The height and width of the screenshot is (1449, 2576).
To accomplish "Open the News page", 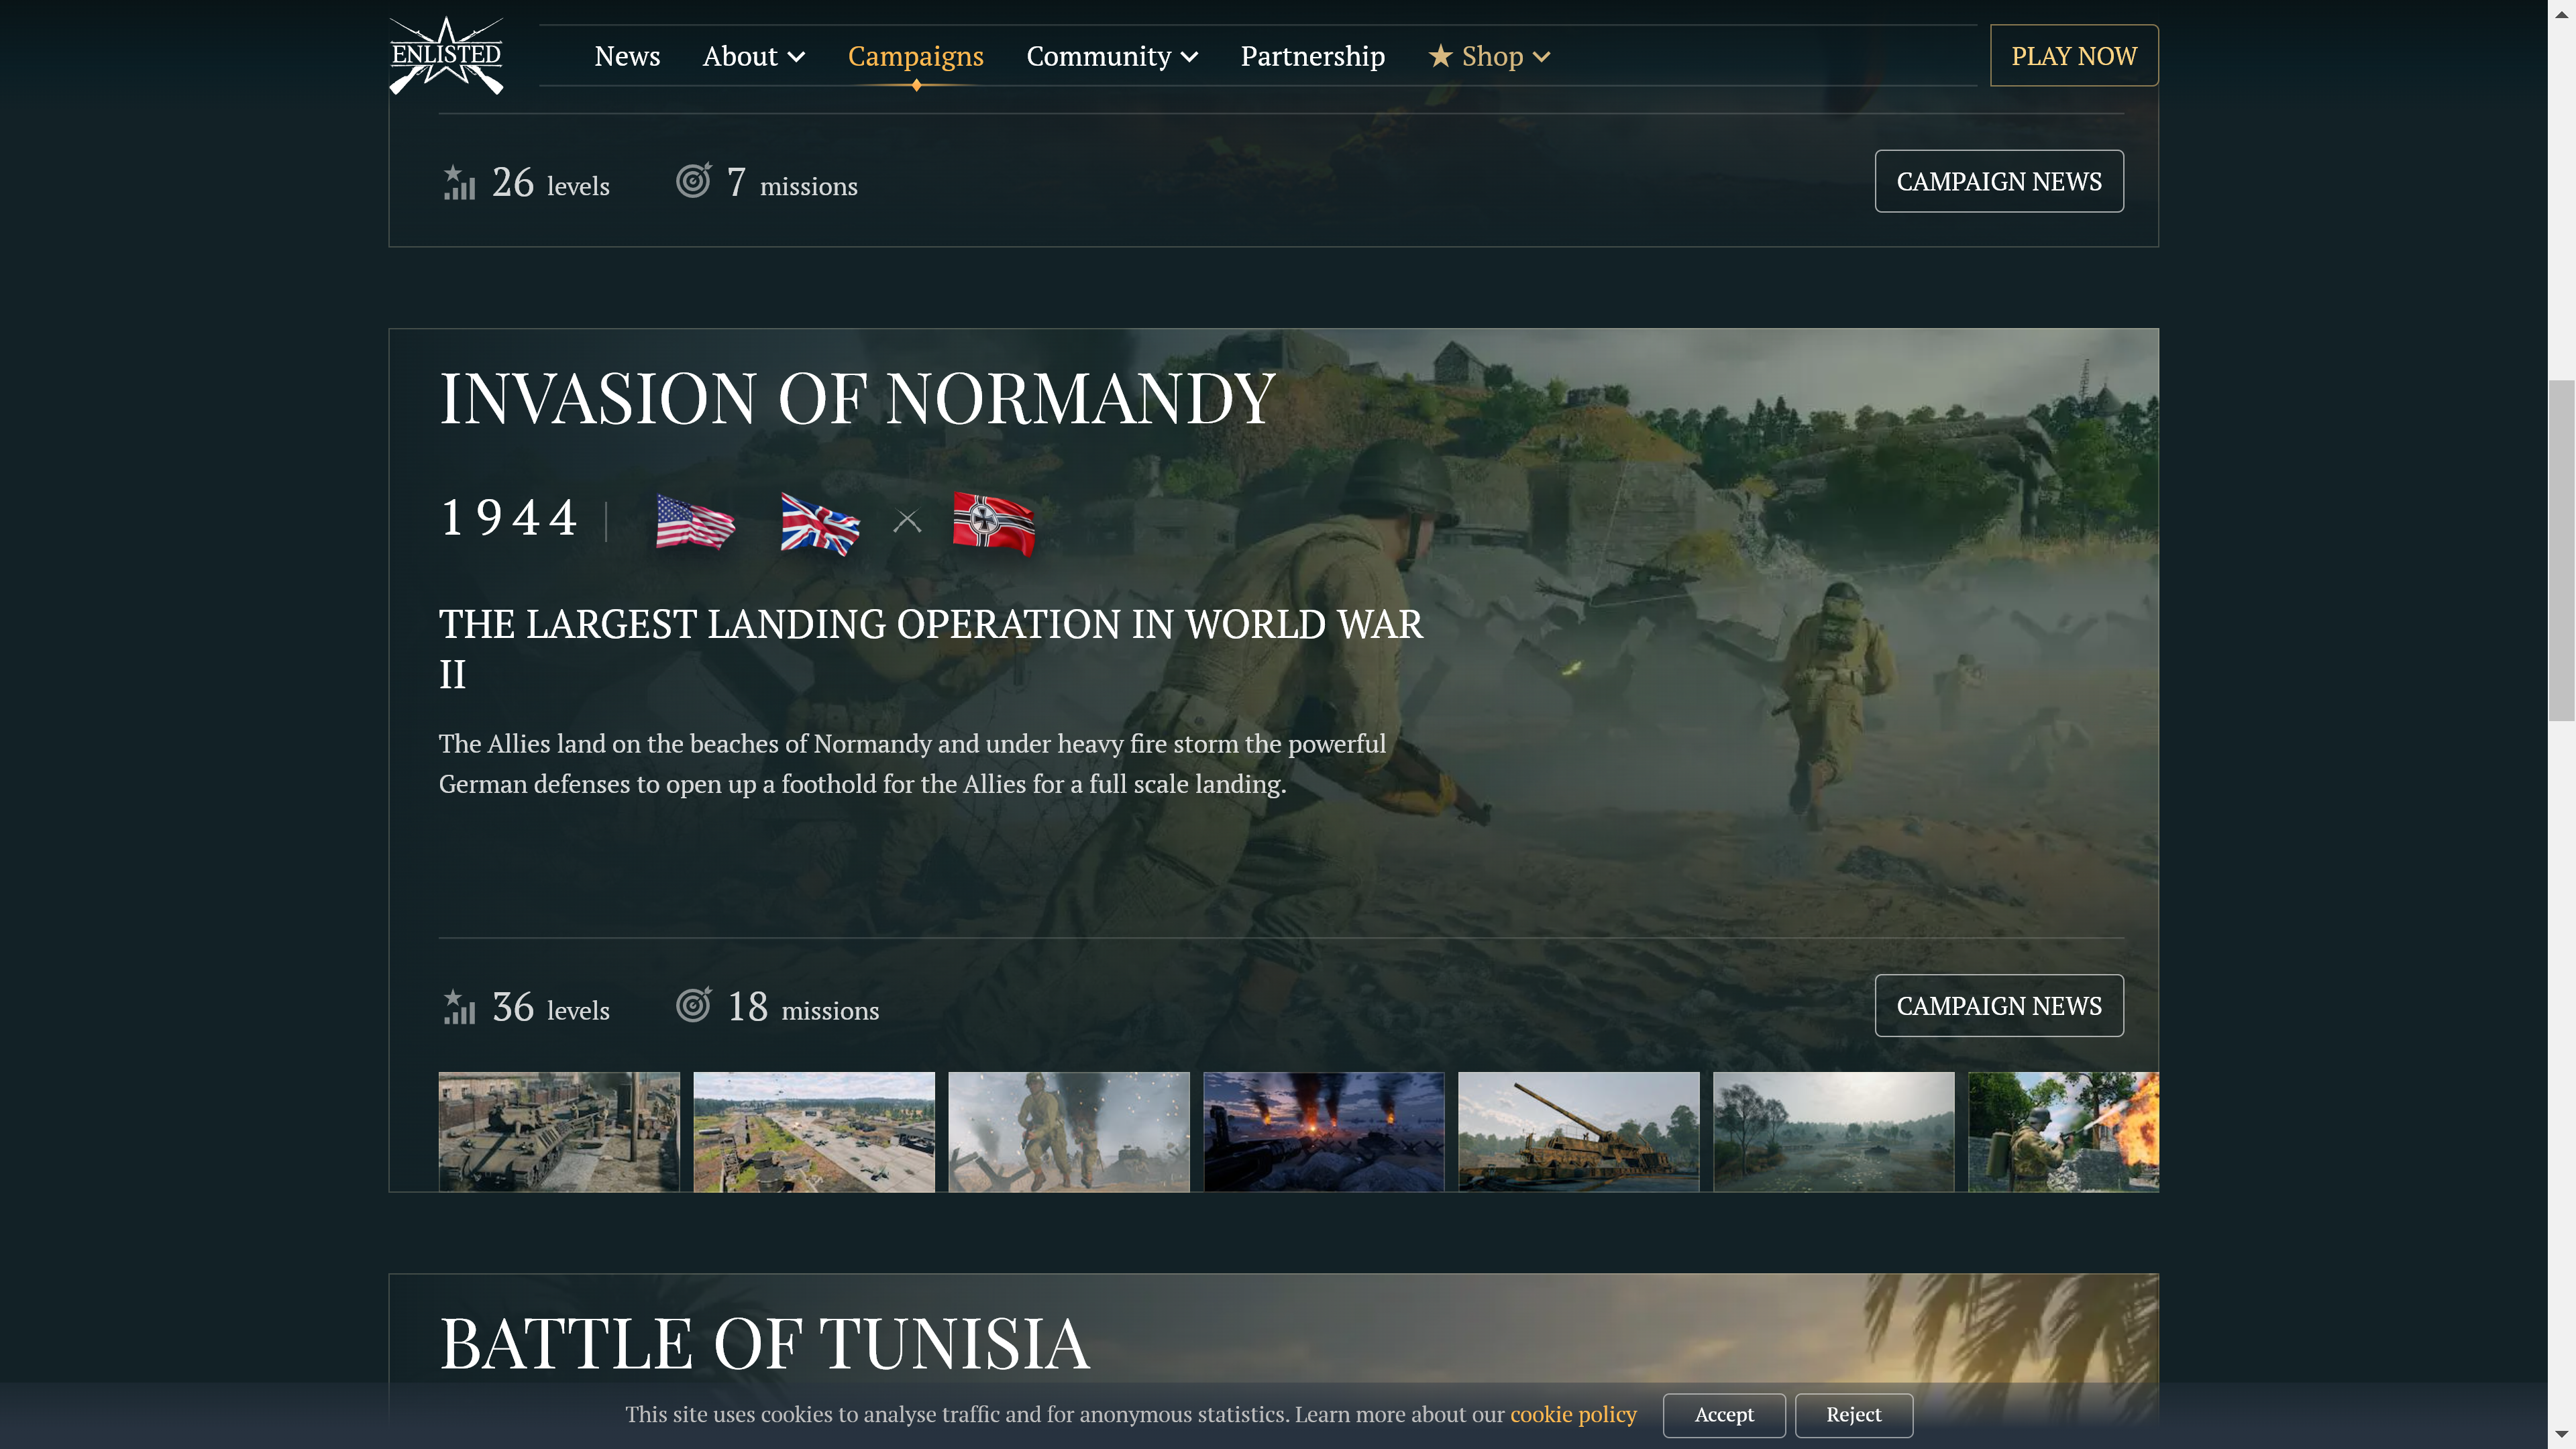I will coord(627,56).
